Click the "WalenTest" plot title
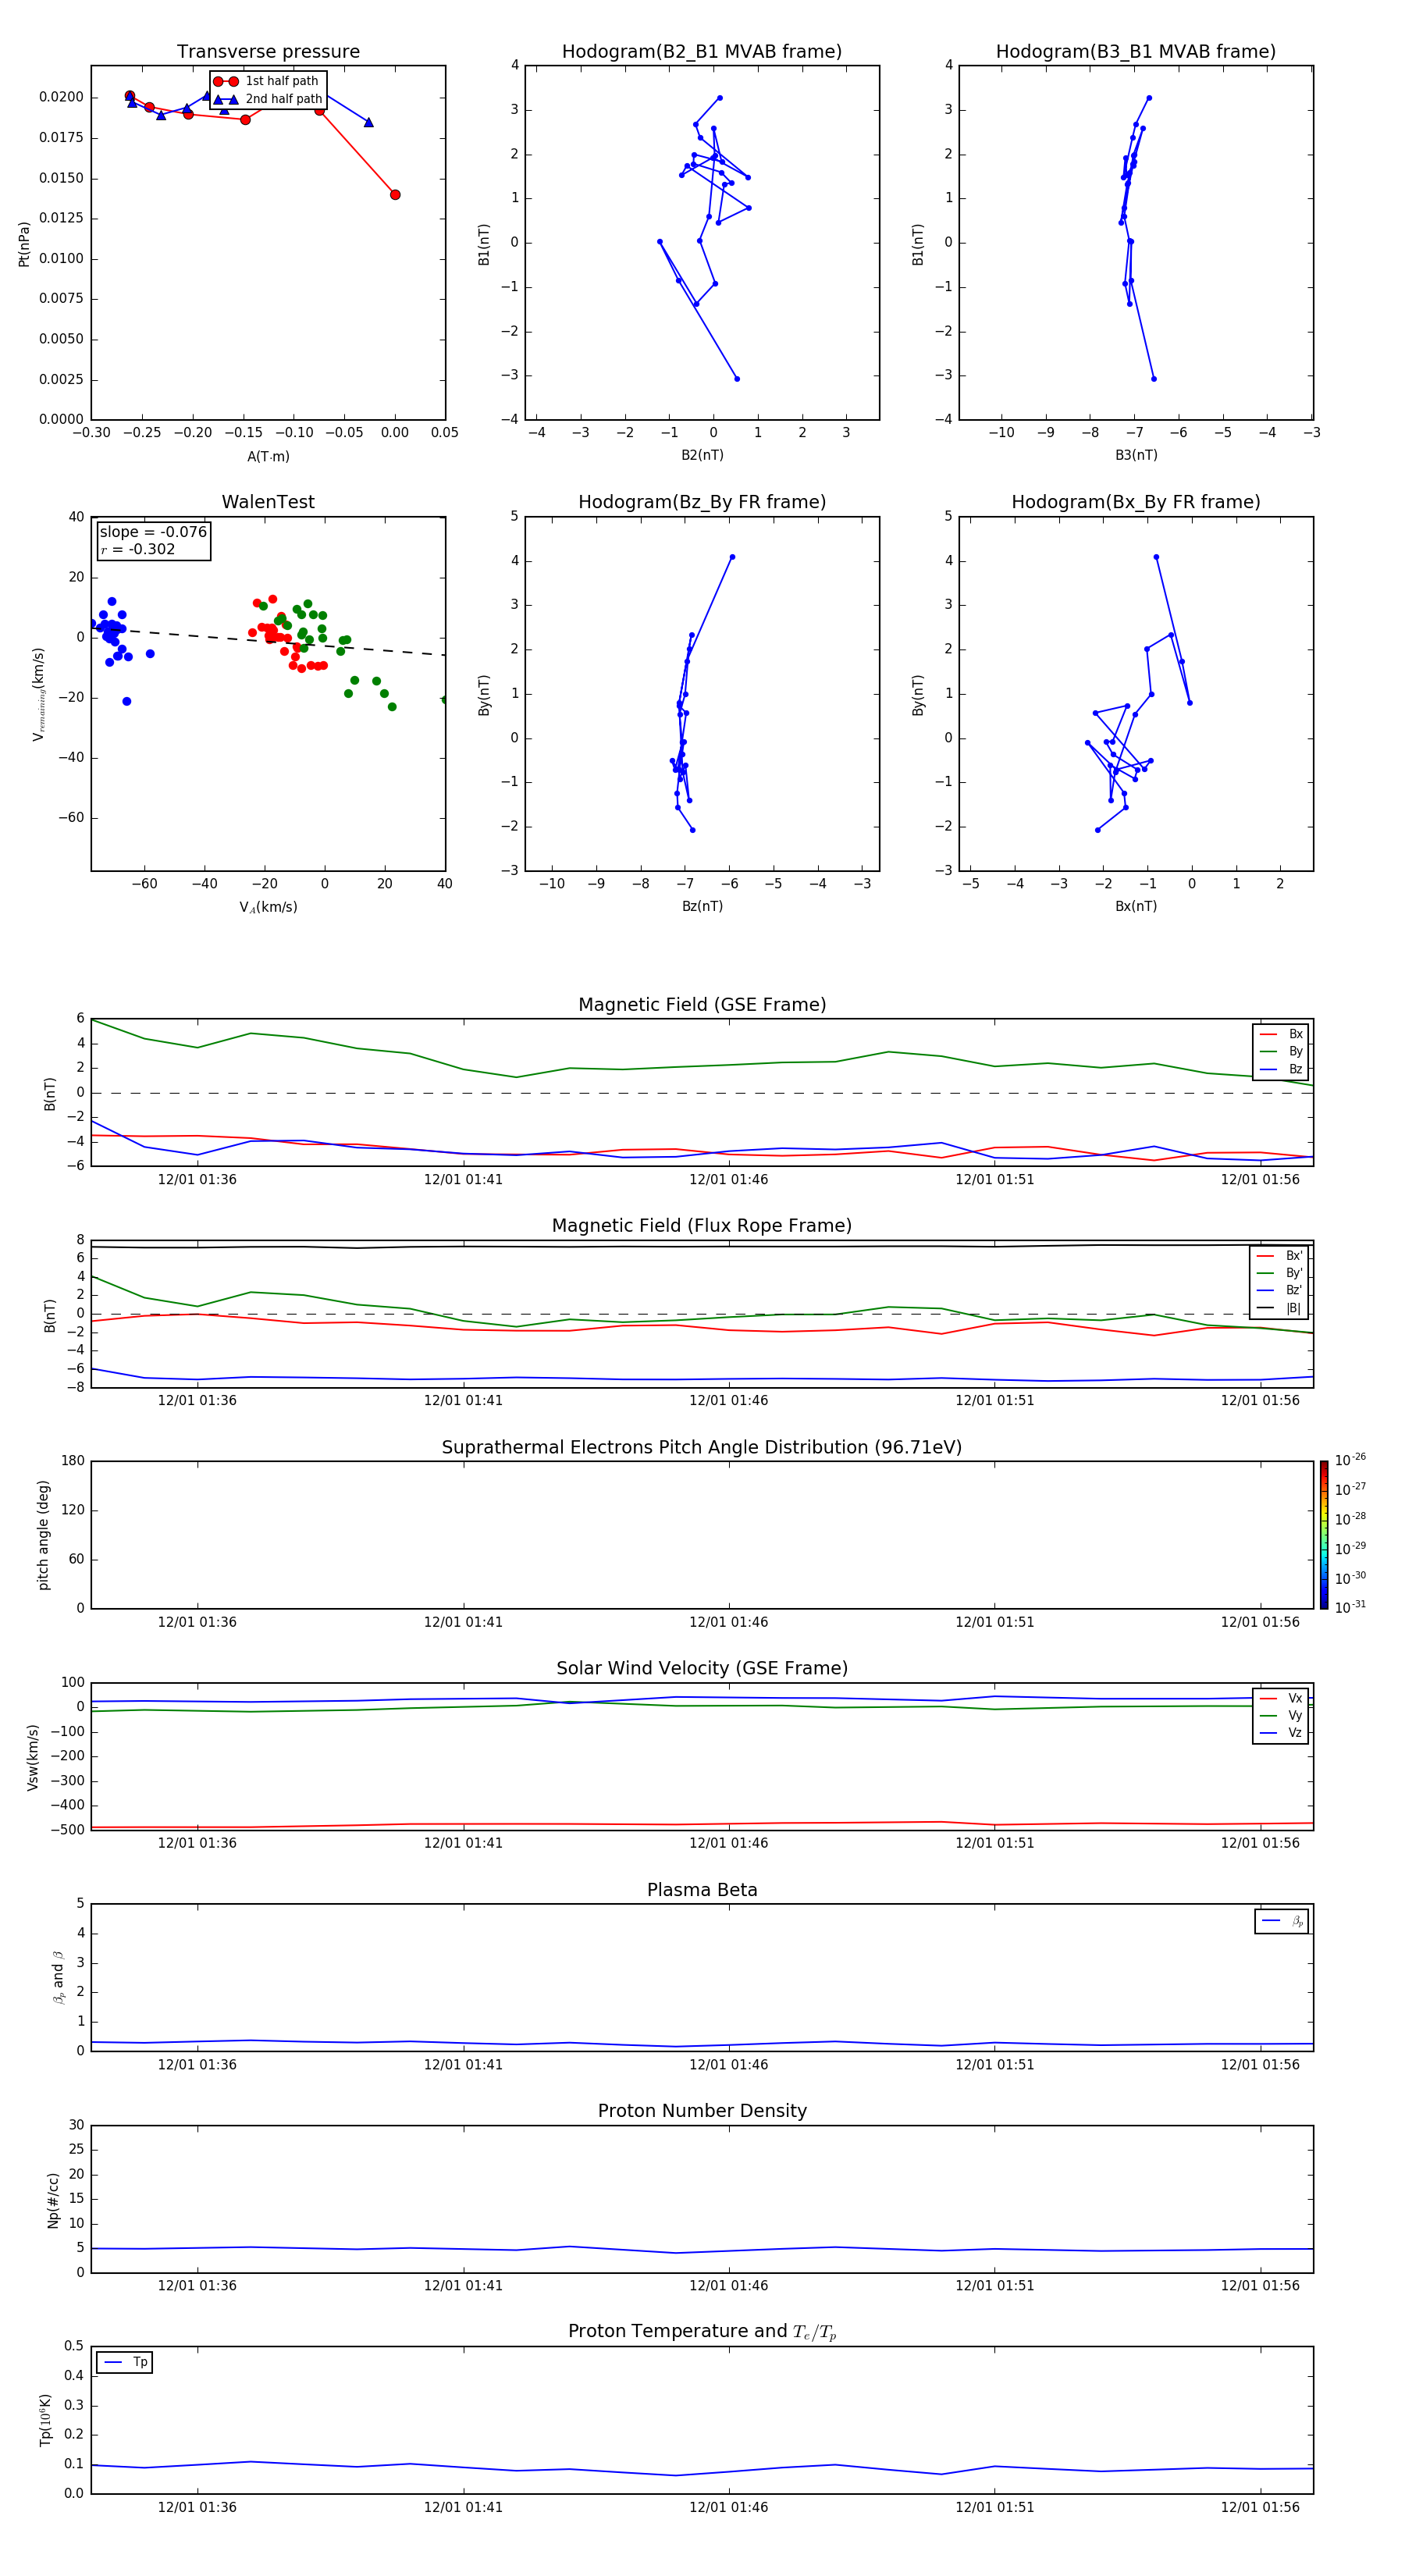This screenshot has height=2576, width=1405. (268, 502)
